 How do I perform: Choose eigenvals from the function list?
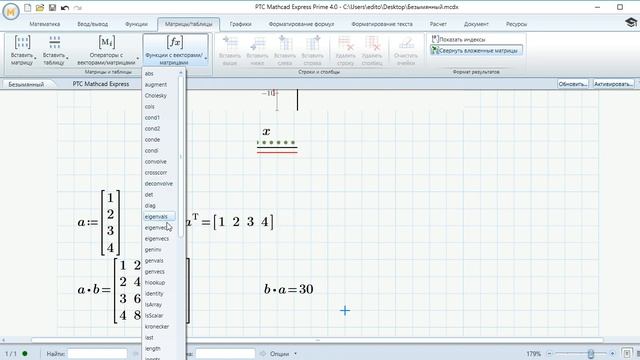[159, 217]
